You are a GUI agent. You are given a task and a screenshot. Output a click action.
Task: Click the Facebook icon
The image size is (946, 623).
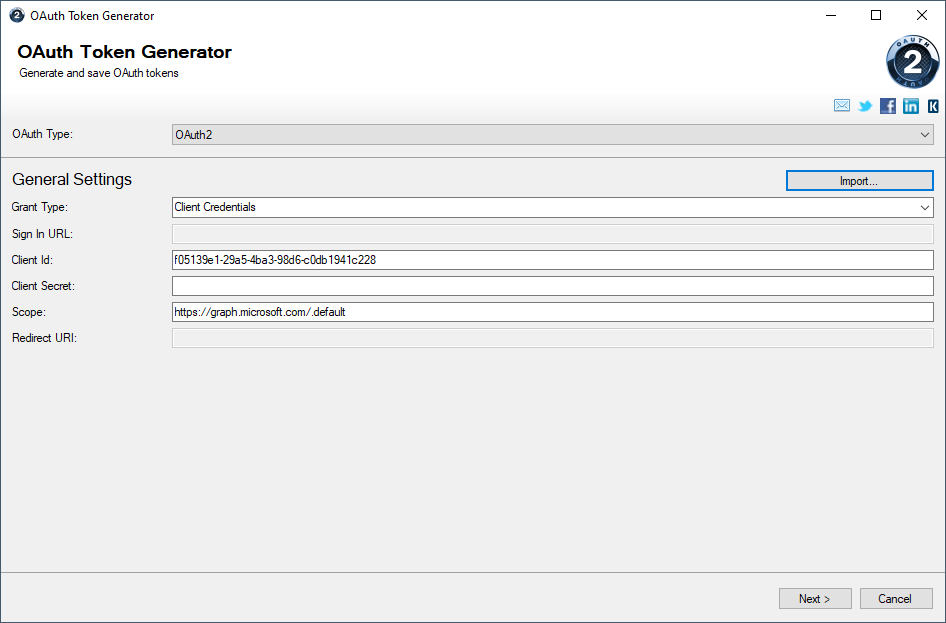887,105
